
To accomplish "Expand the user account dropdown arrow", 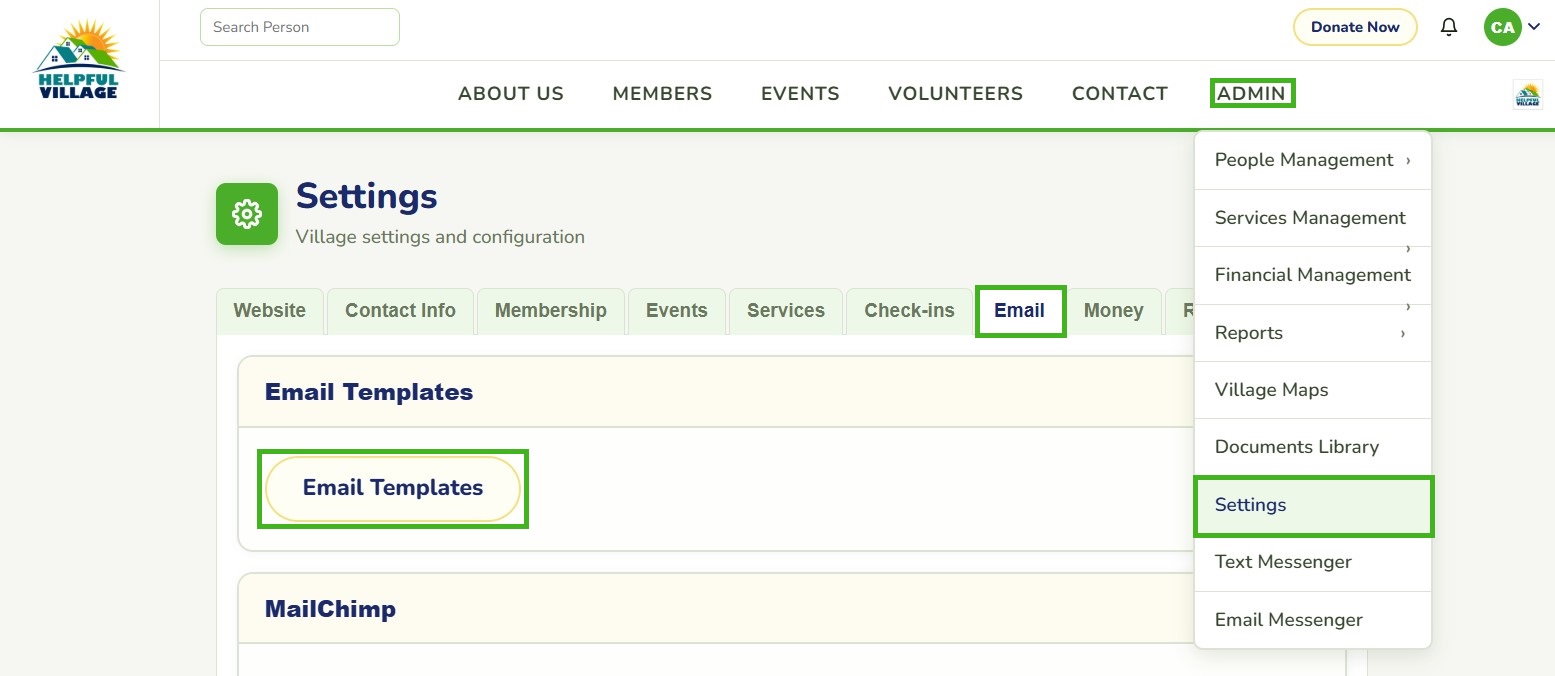I will click(1534, 27).
